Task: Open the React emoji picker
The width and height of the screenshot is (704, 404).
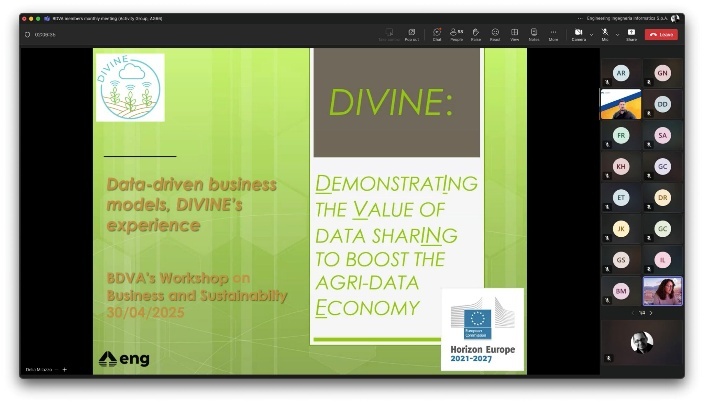Action: click(x=495, y=34)
